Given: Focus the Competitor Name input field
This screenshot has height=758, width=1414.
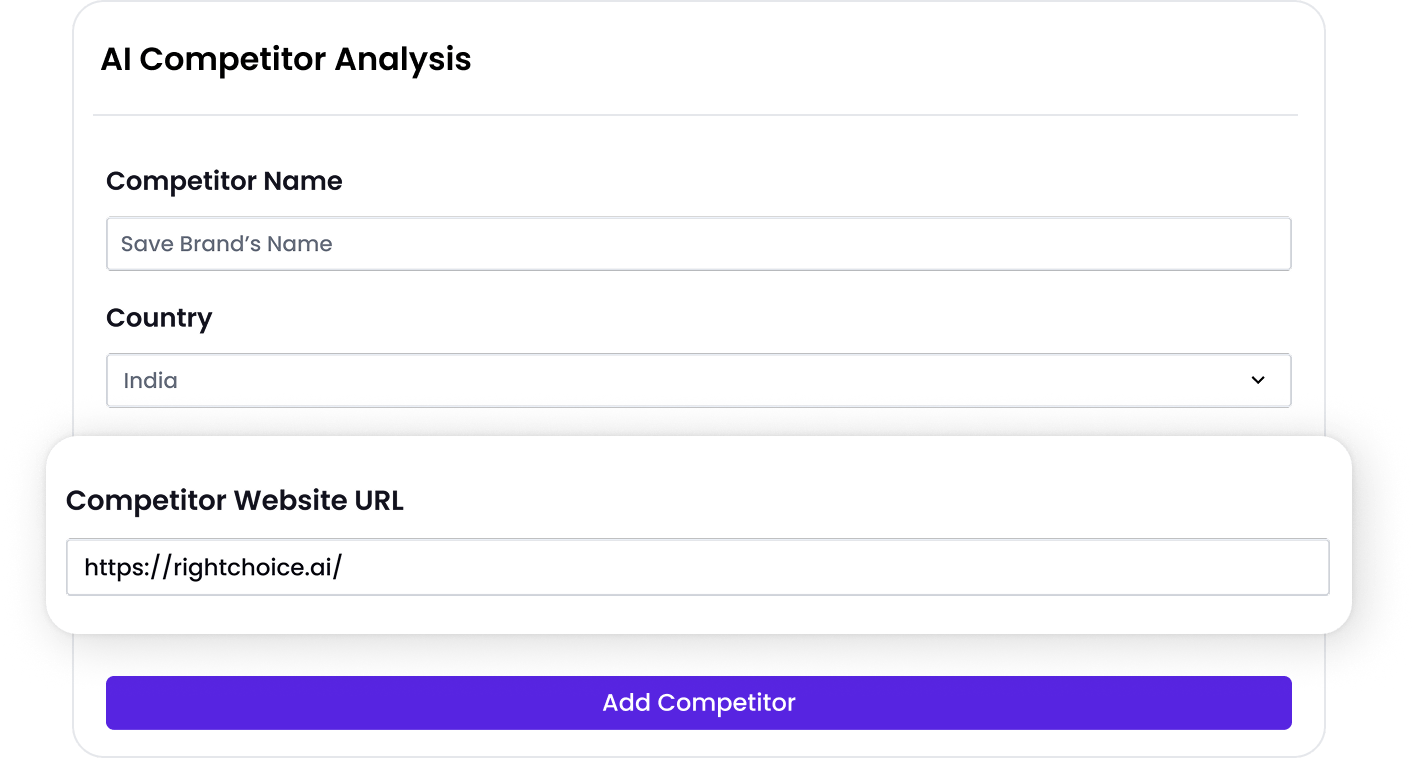Looking at the screenshot, I should pyautogui.click(x=698, y=244).
